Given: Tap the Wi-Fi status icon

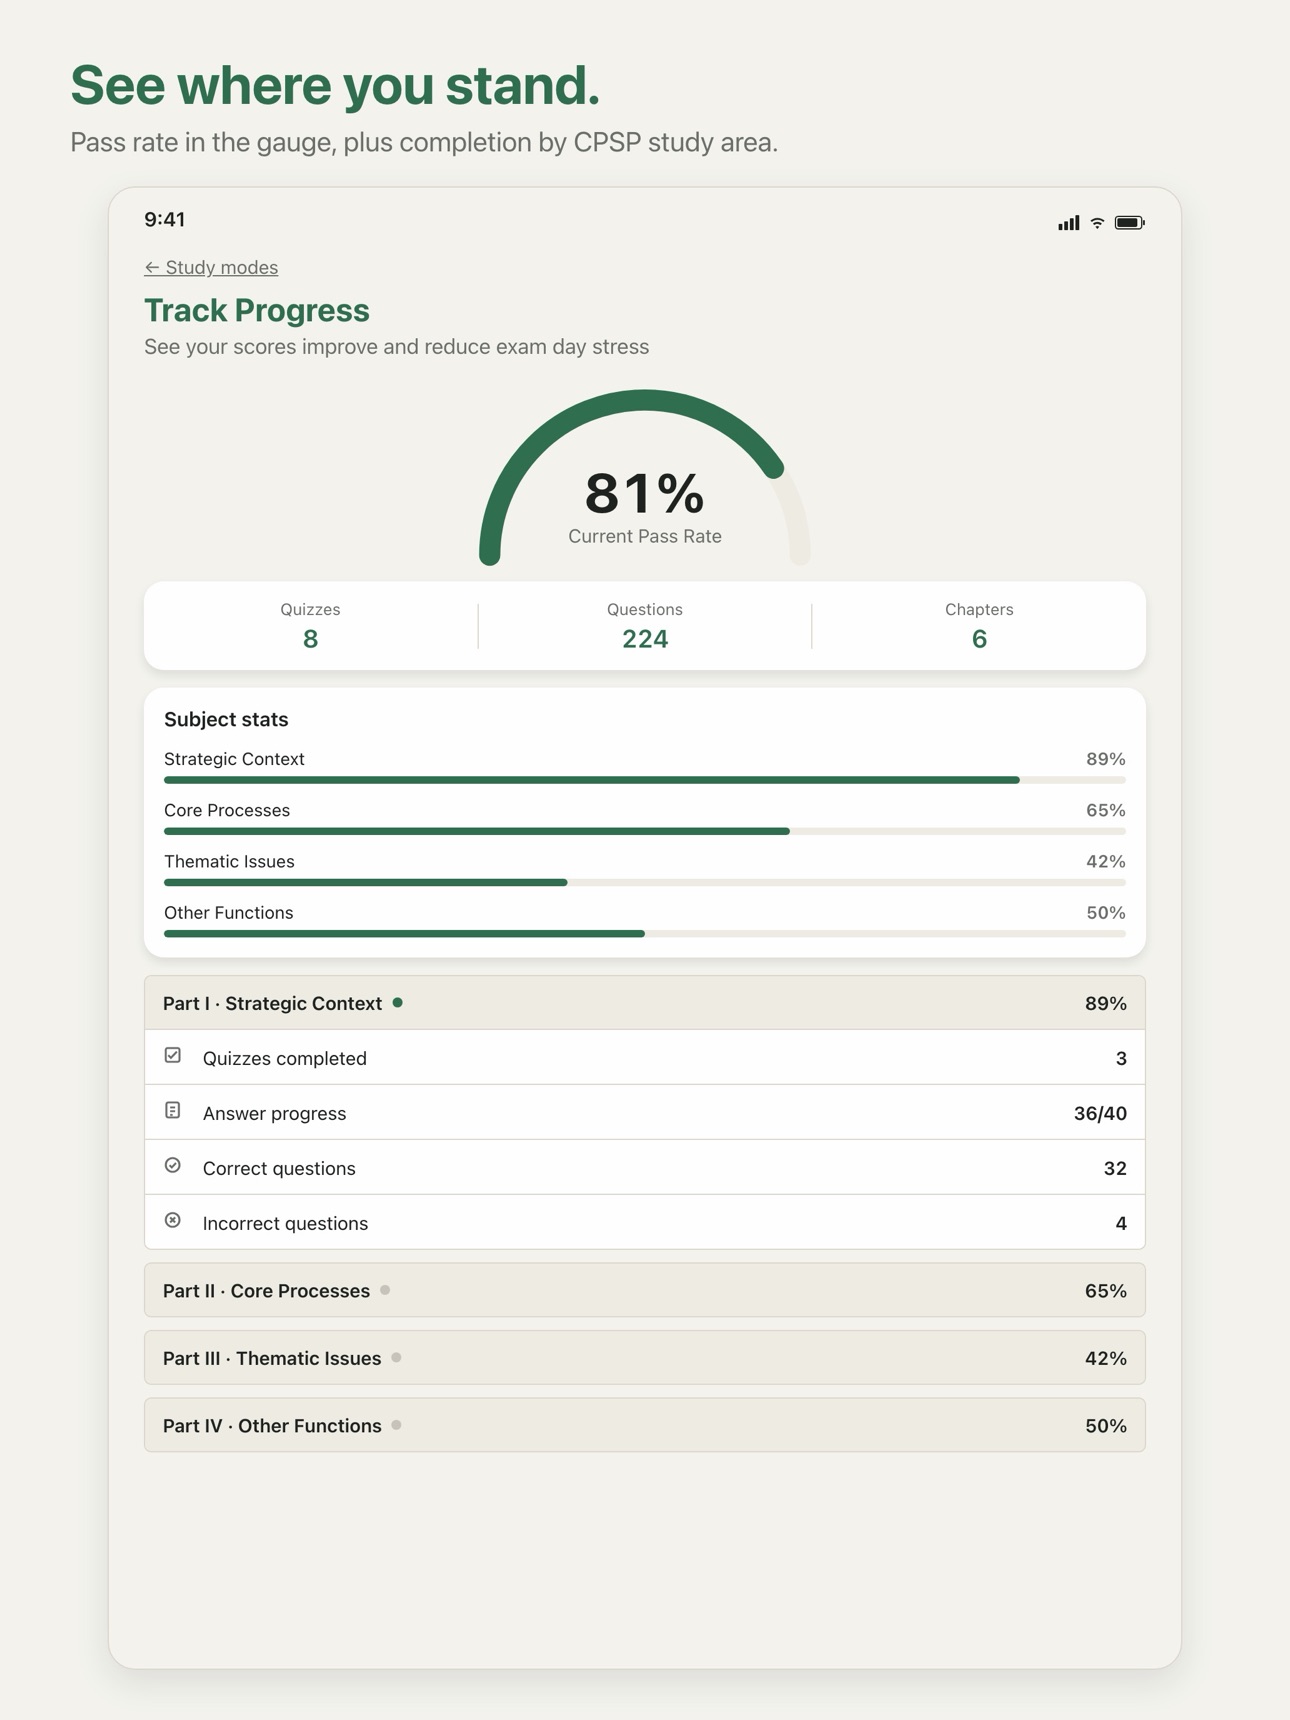Looking at the screenshot, I should click(x=1097, y=222).
